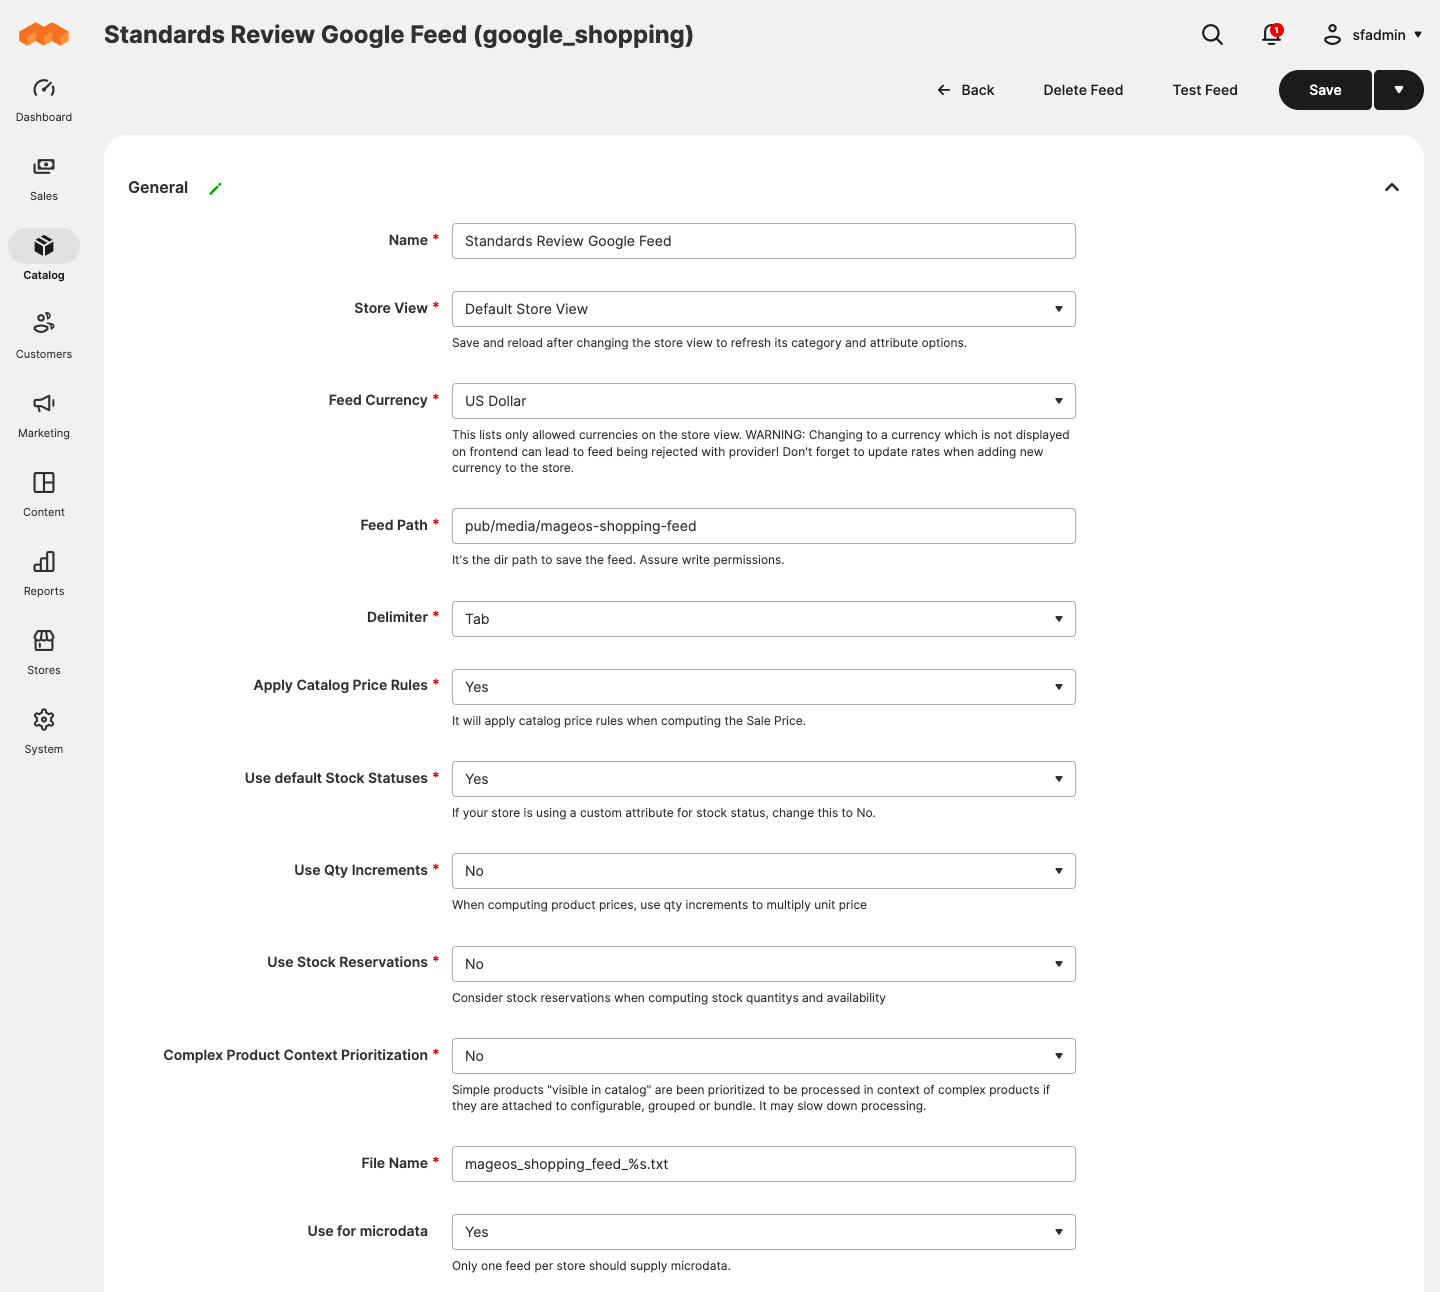Click the System gear icon
This screenshot has height=1292, width=1440.
44,719
